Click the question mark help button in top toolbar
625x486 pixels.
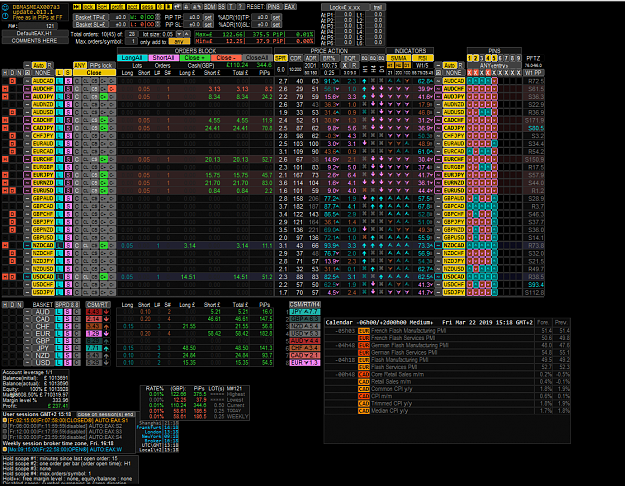click(x=241, y=7)
